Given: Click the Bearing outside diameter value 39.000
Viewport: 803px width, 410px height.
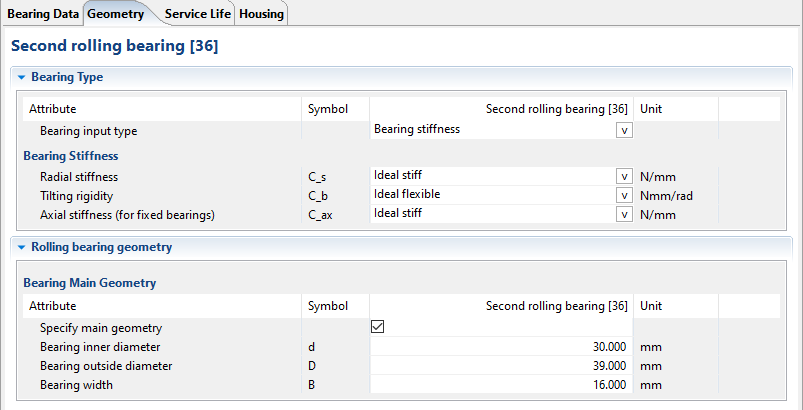Looking at the screenshot, I should [609, 366].
